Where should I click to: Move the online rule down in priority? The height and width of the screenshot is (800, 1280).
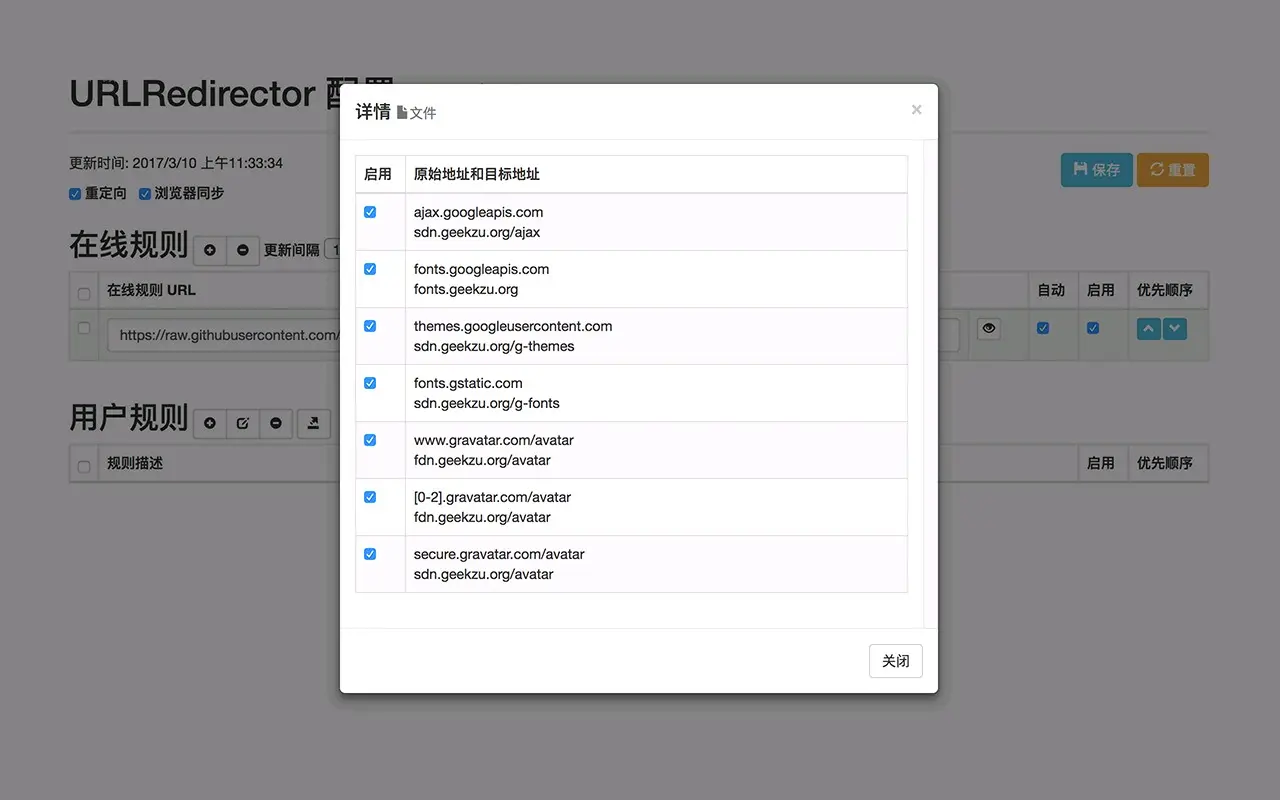pos(1173,328)
